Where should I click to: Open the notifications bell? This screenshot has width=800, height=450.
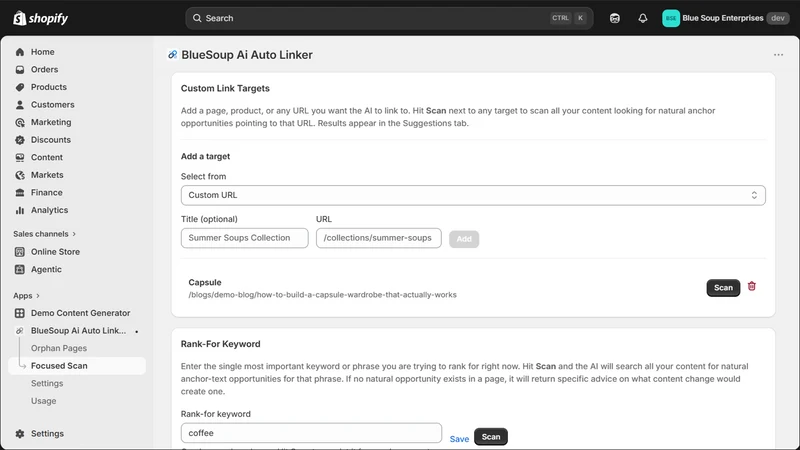[643, 18]
